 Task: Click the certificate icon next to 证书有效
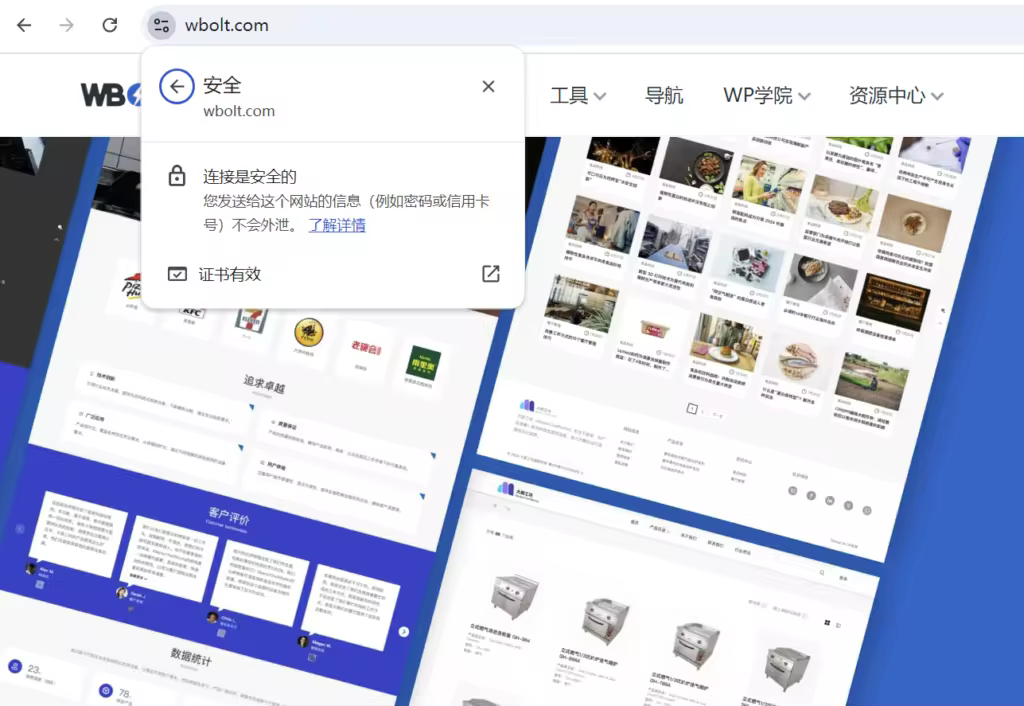click(x=177, y=274)
